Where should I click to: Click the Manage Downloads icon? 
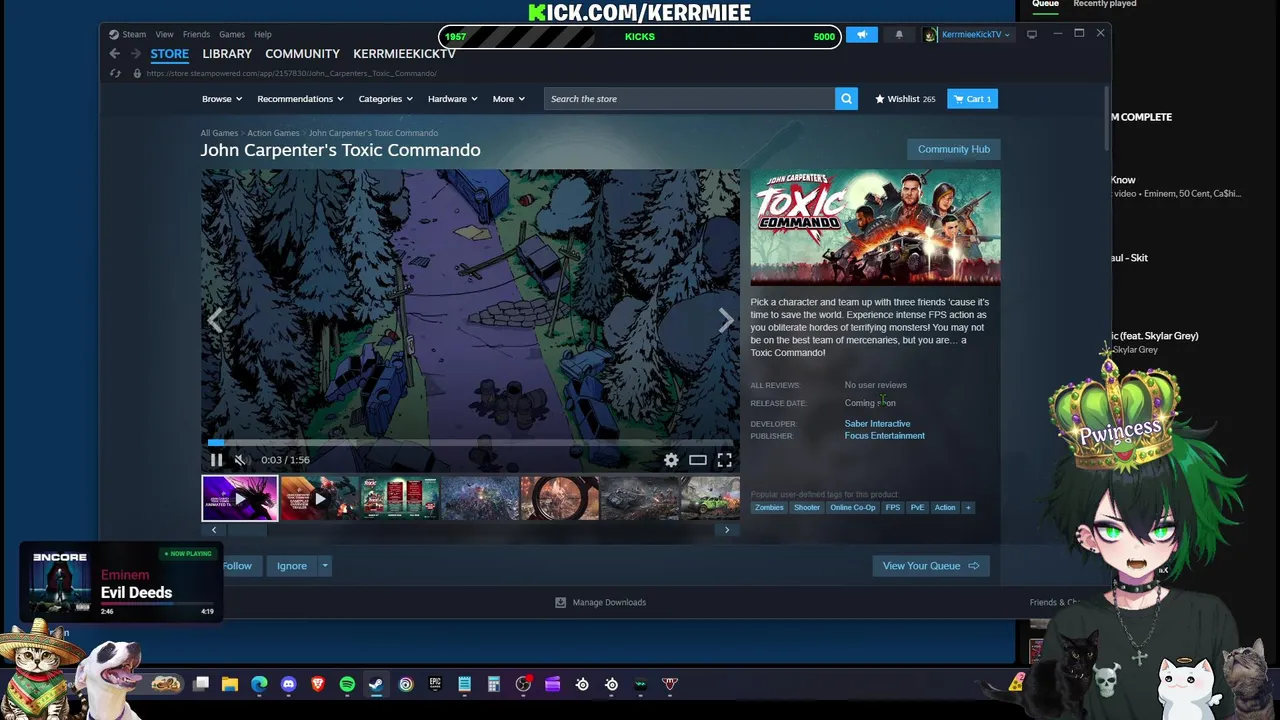point(560,602)
